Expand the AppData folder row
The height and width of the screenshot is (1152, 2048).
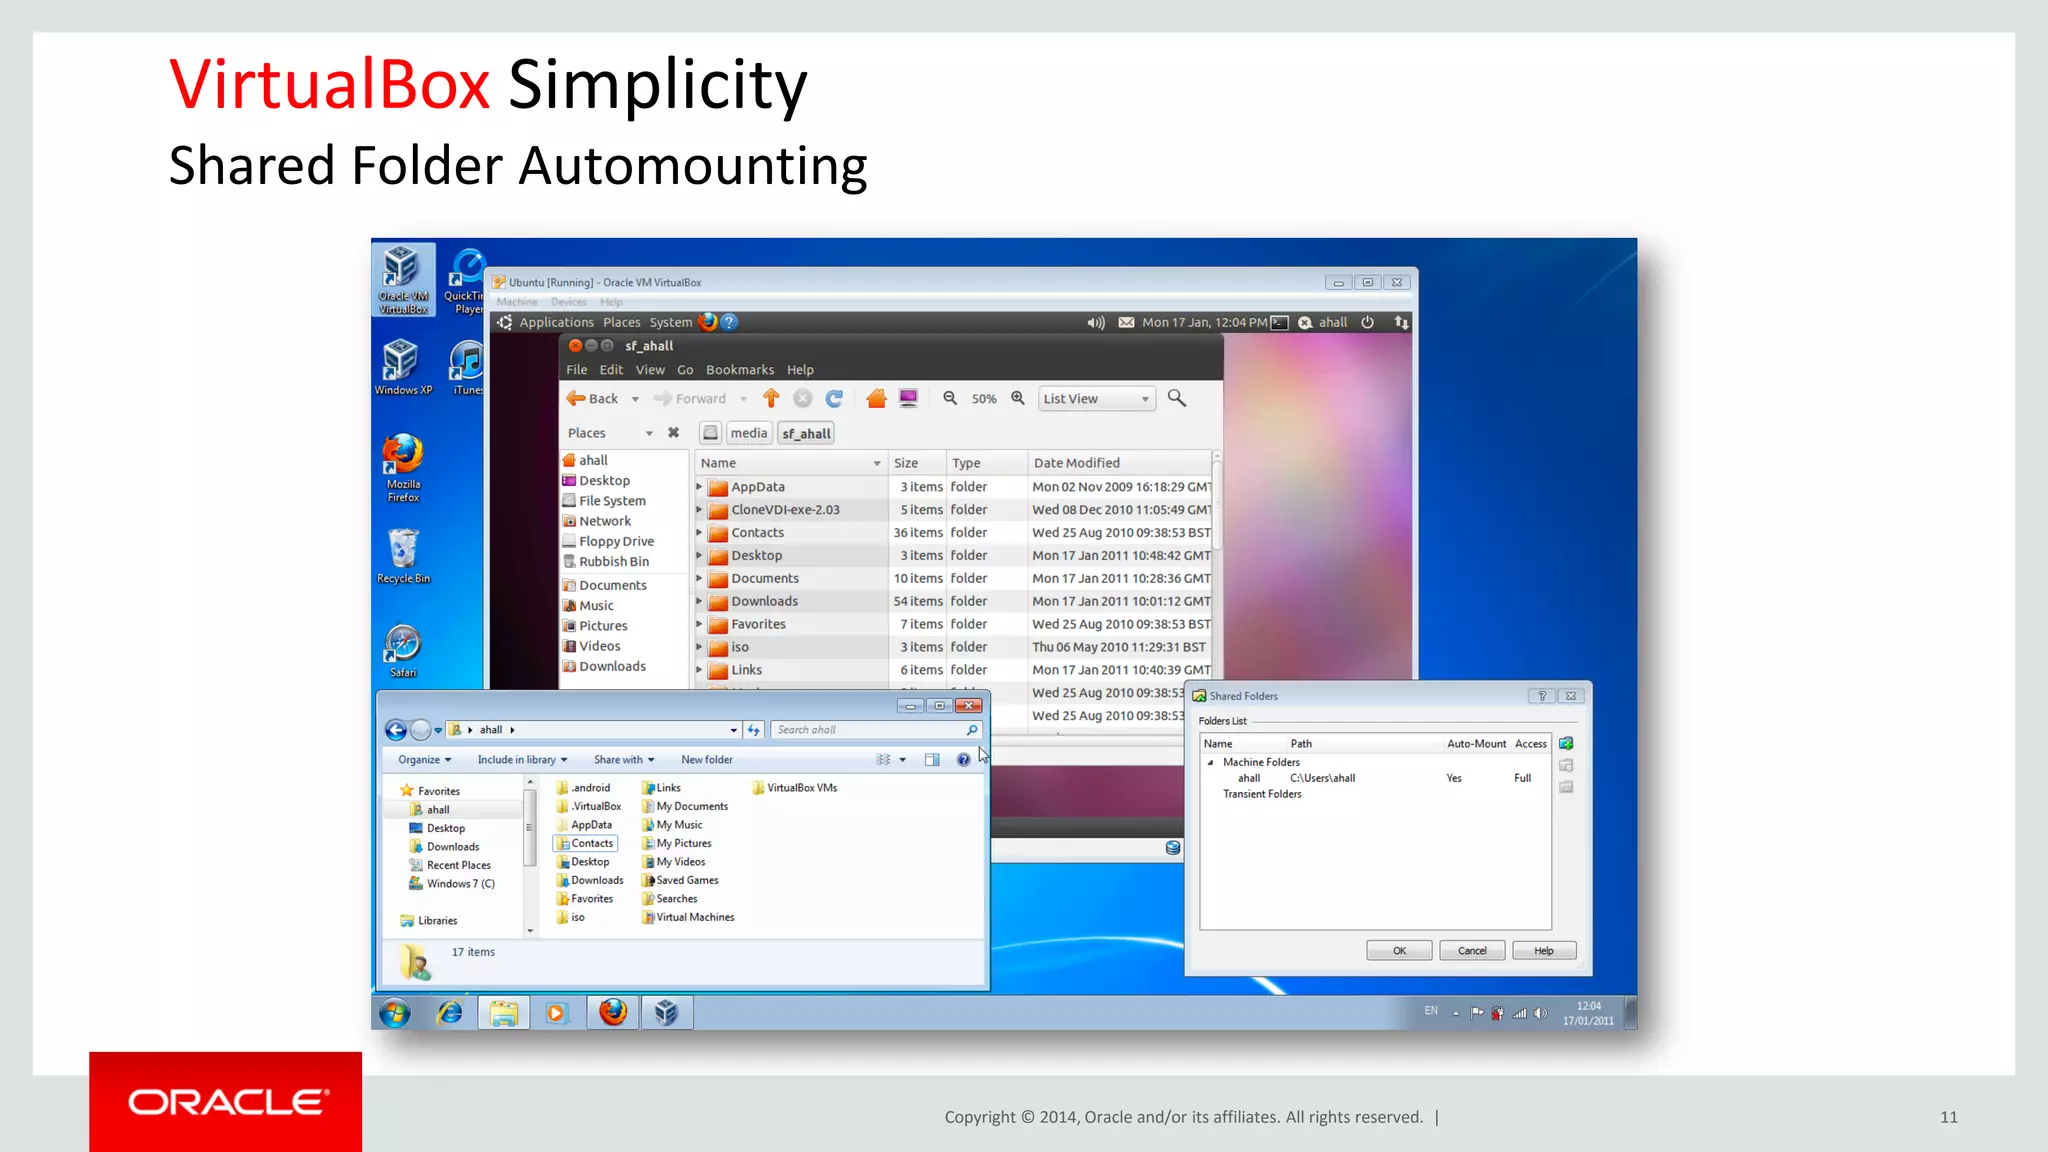tap(699, 487)
